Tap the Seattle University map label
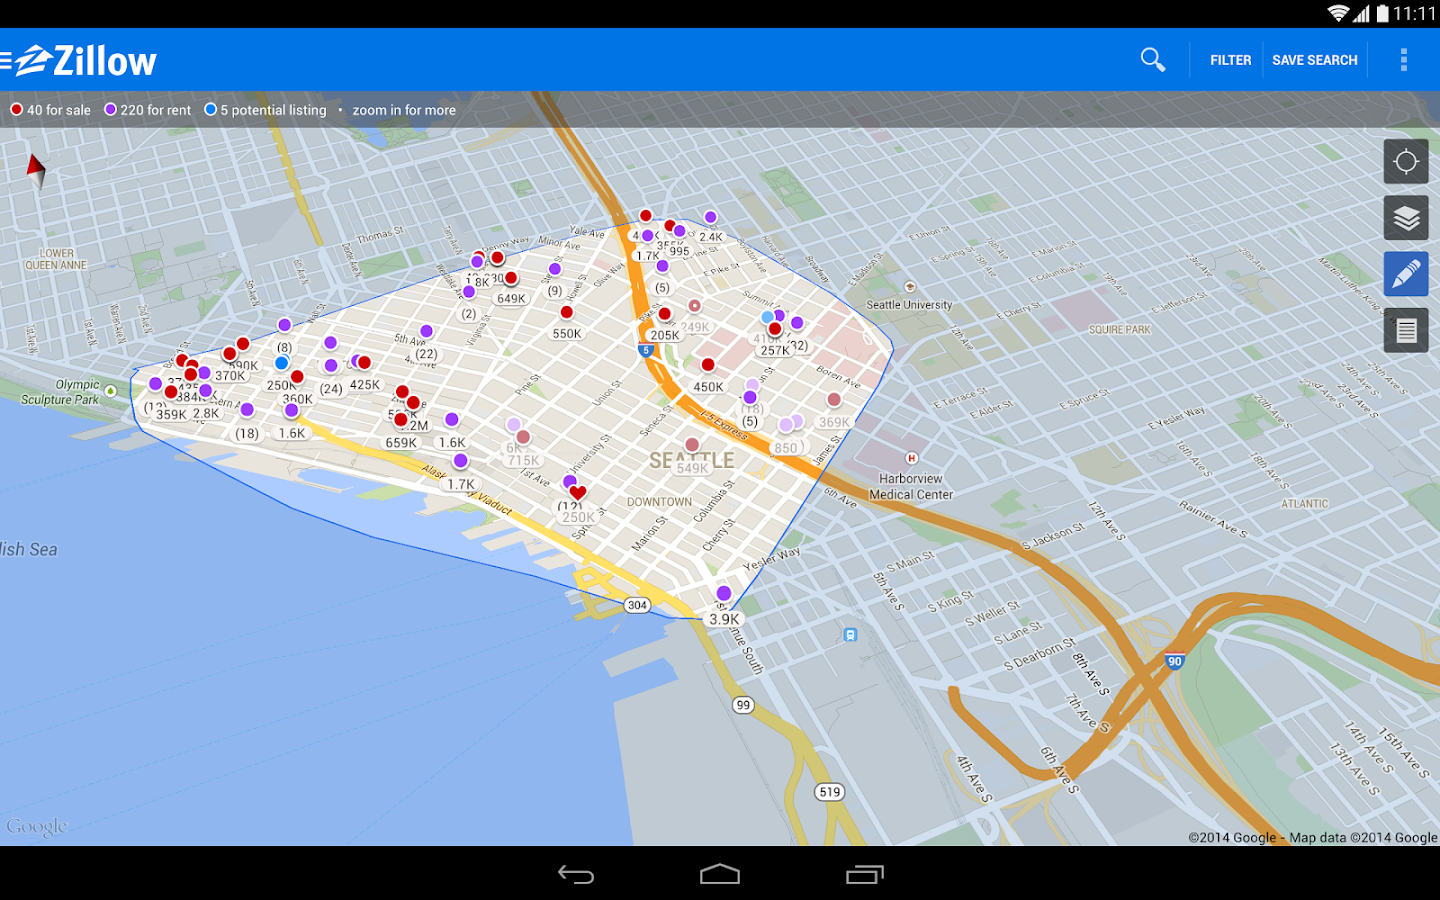This screenshot has height=900, width=1440. pos(909,305)
